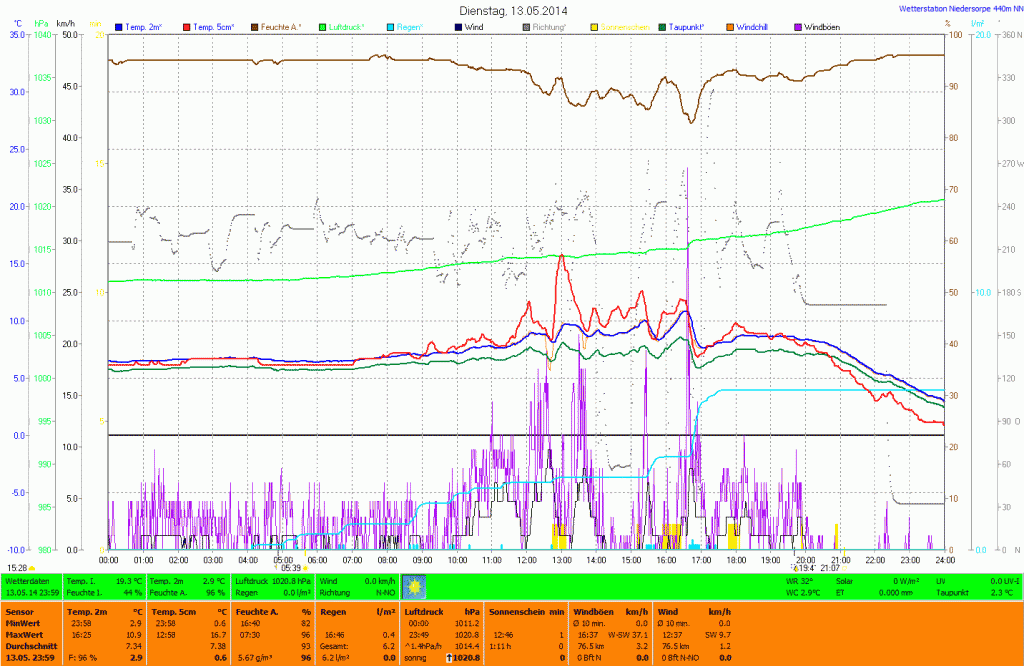Screen dimensions: 1024x666
Task: Click the blue Temp. 2m legend square
Action: (120, 26)
